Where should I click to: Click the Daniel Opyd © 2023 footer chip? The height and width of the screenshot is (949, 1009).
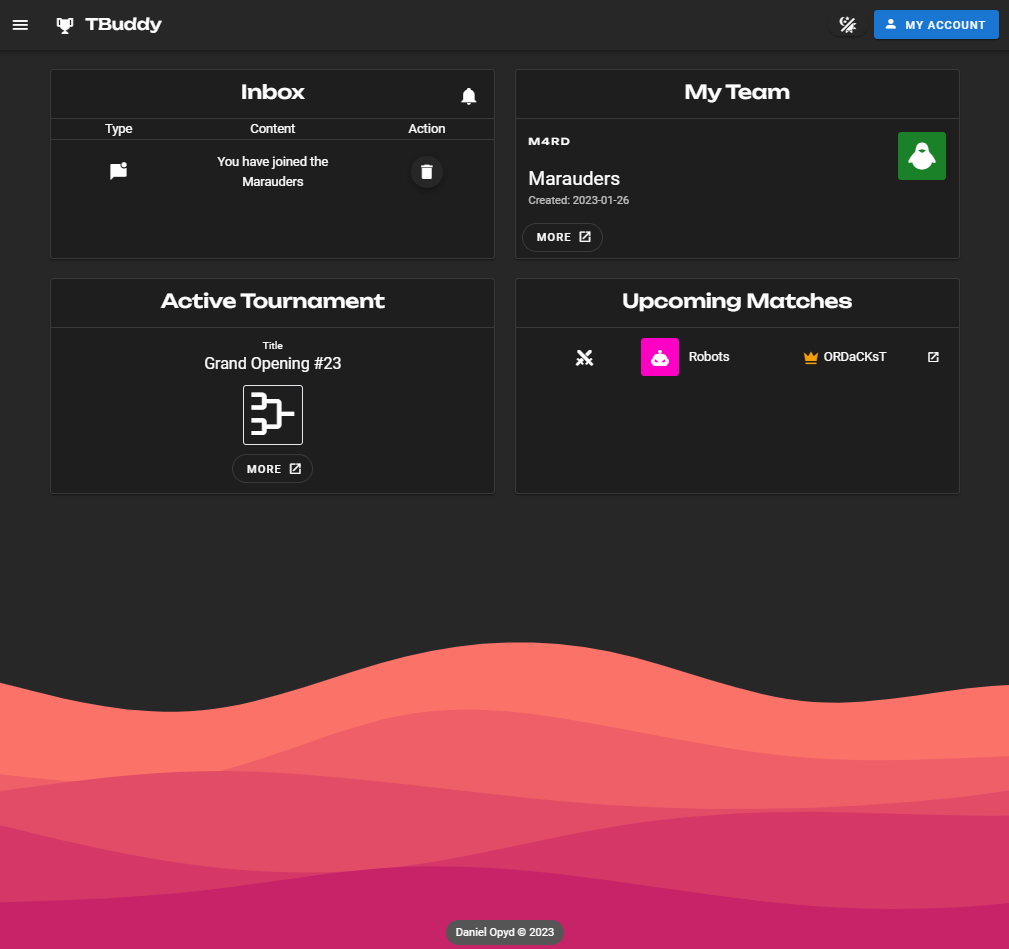504,932
